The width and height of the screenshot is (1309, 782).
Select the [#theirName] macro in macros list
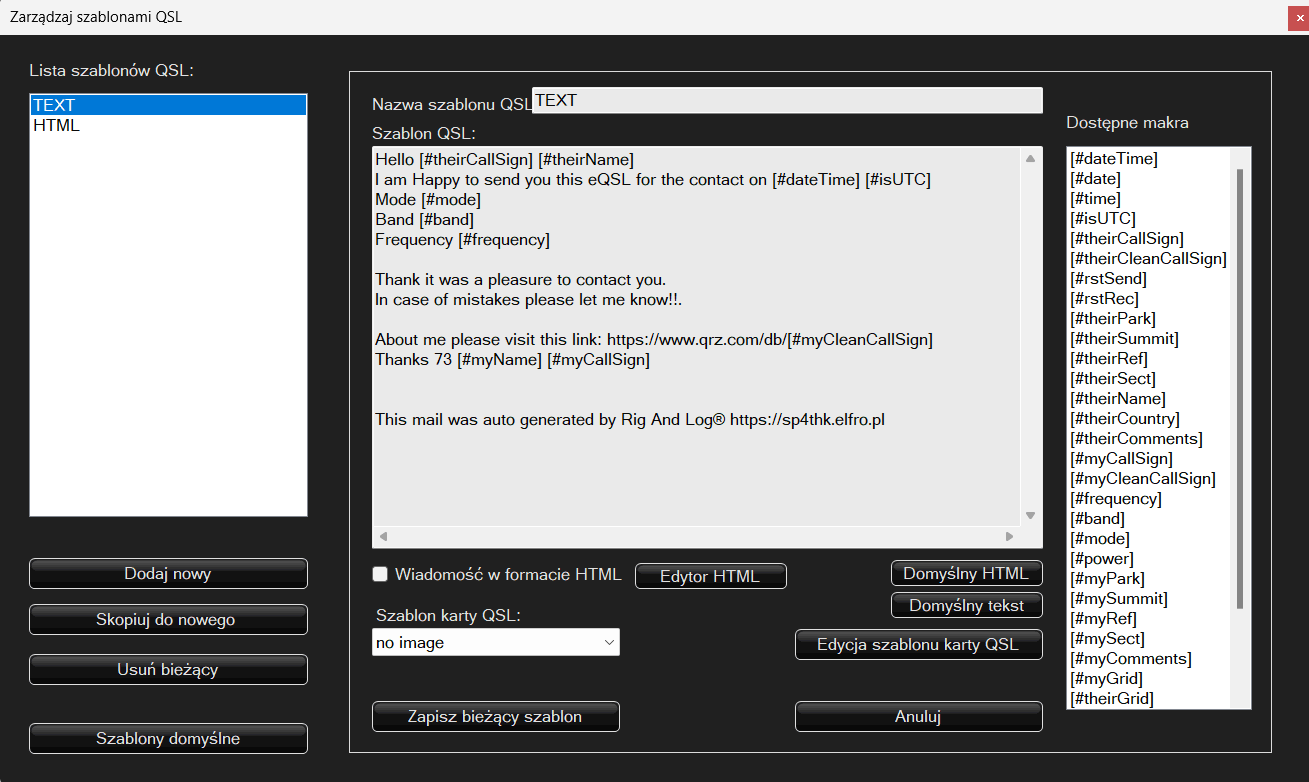pyautogui.click(x=1118, y=399)
